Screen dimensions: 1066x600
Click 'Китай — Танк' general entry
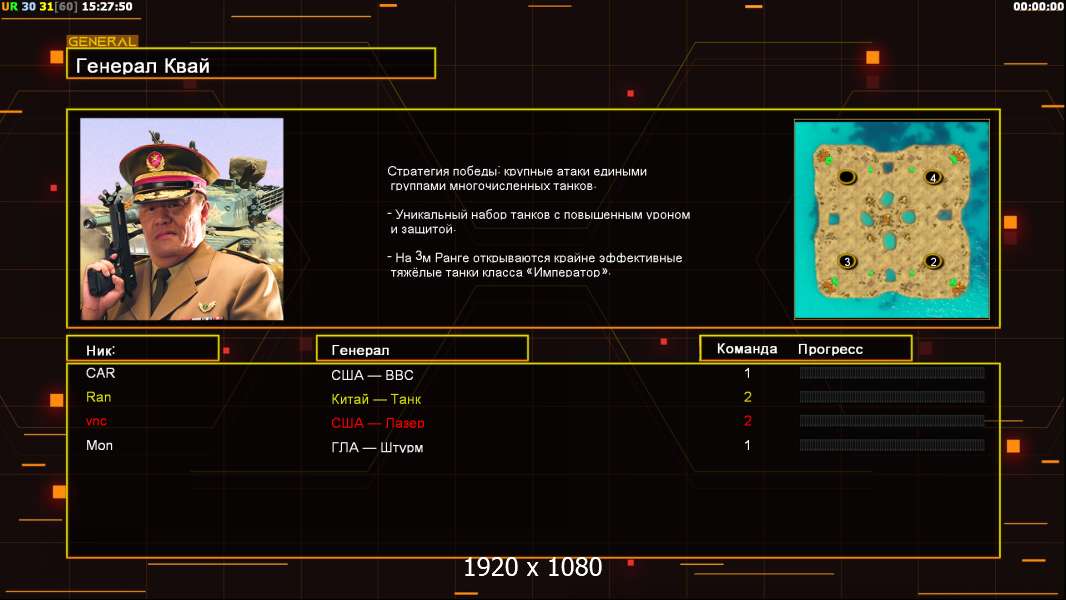coord(376,400)
